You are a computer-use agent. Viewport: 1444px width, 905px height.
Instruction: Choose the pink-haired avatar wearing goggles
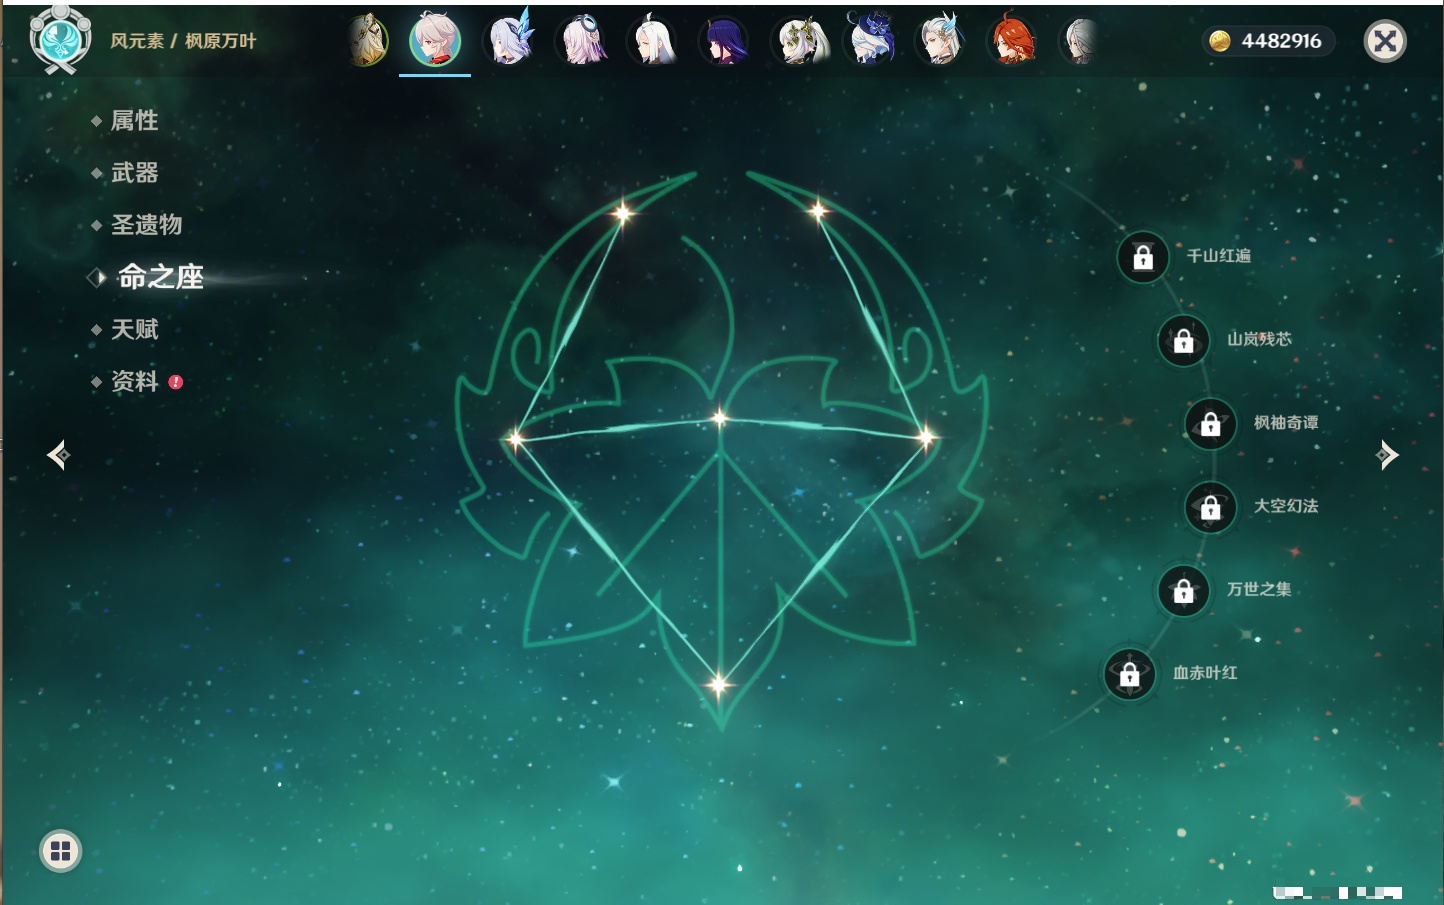pyautogui.click(x=581, y=41)
